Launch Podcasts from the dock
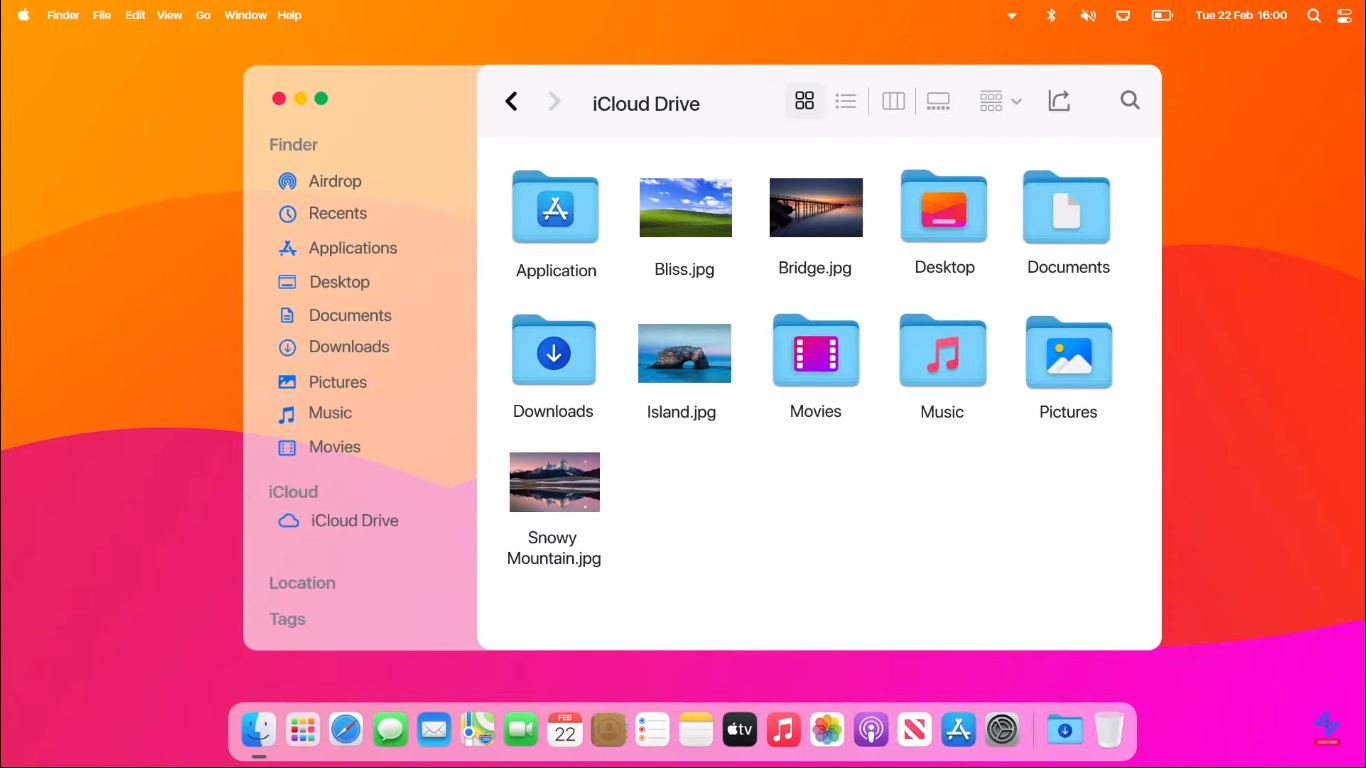1366x768 pixels. [871, 730]
